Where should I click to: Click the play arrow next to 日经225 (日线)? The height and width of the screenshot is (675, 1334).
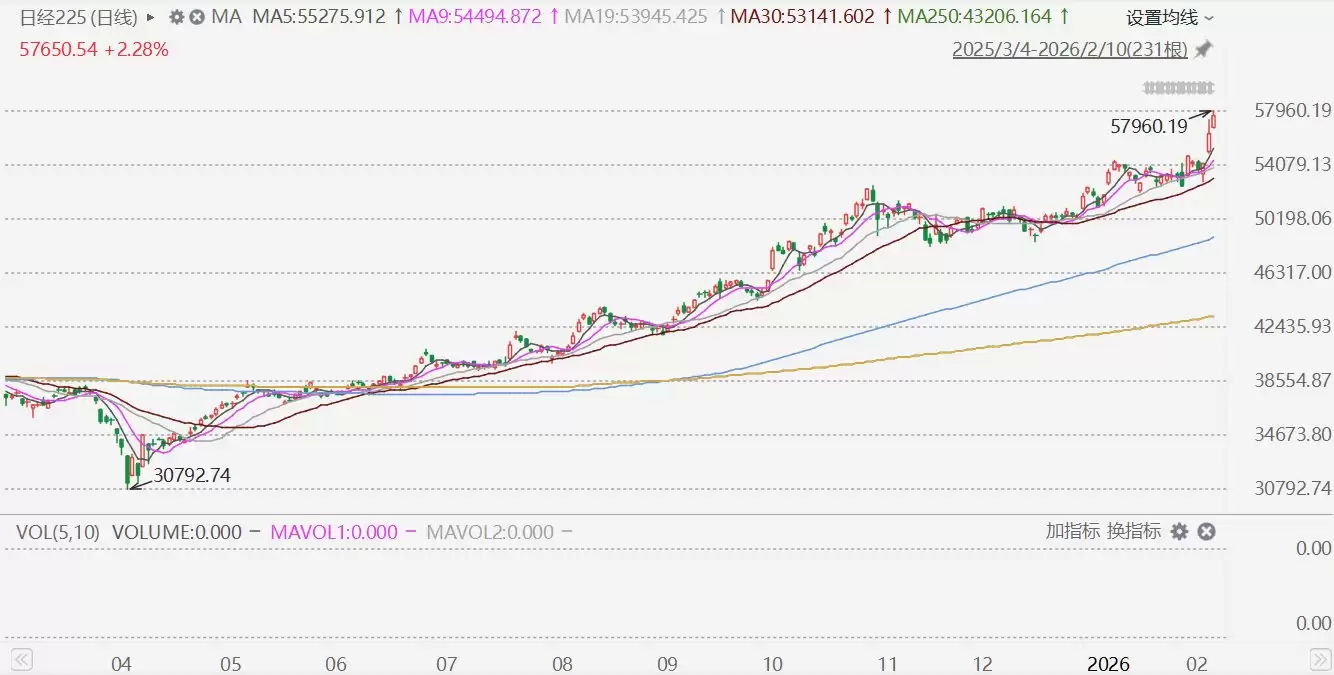[x=151, y=17]
